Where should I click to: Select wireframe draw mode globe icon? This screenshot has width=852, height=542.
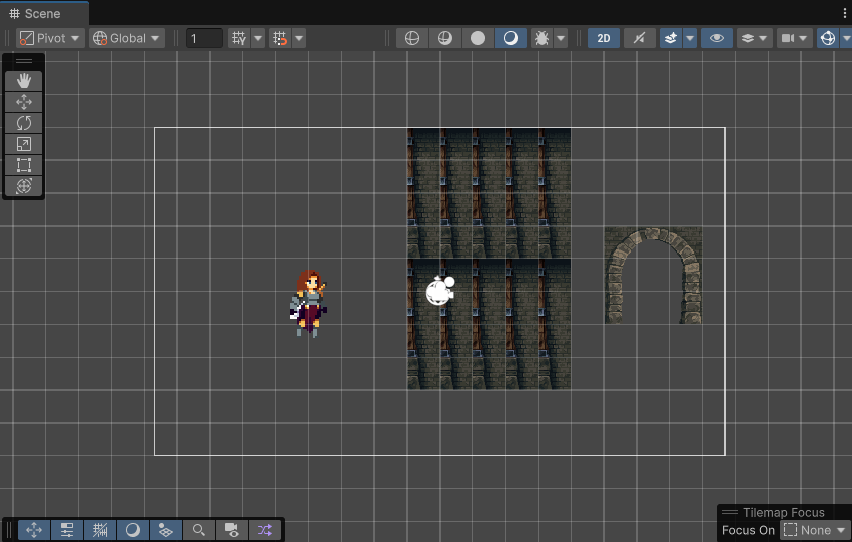412,38
